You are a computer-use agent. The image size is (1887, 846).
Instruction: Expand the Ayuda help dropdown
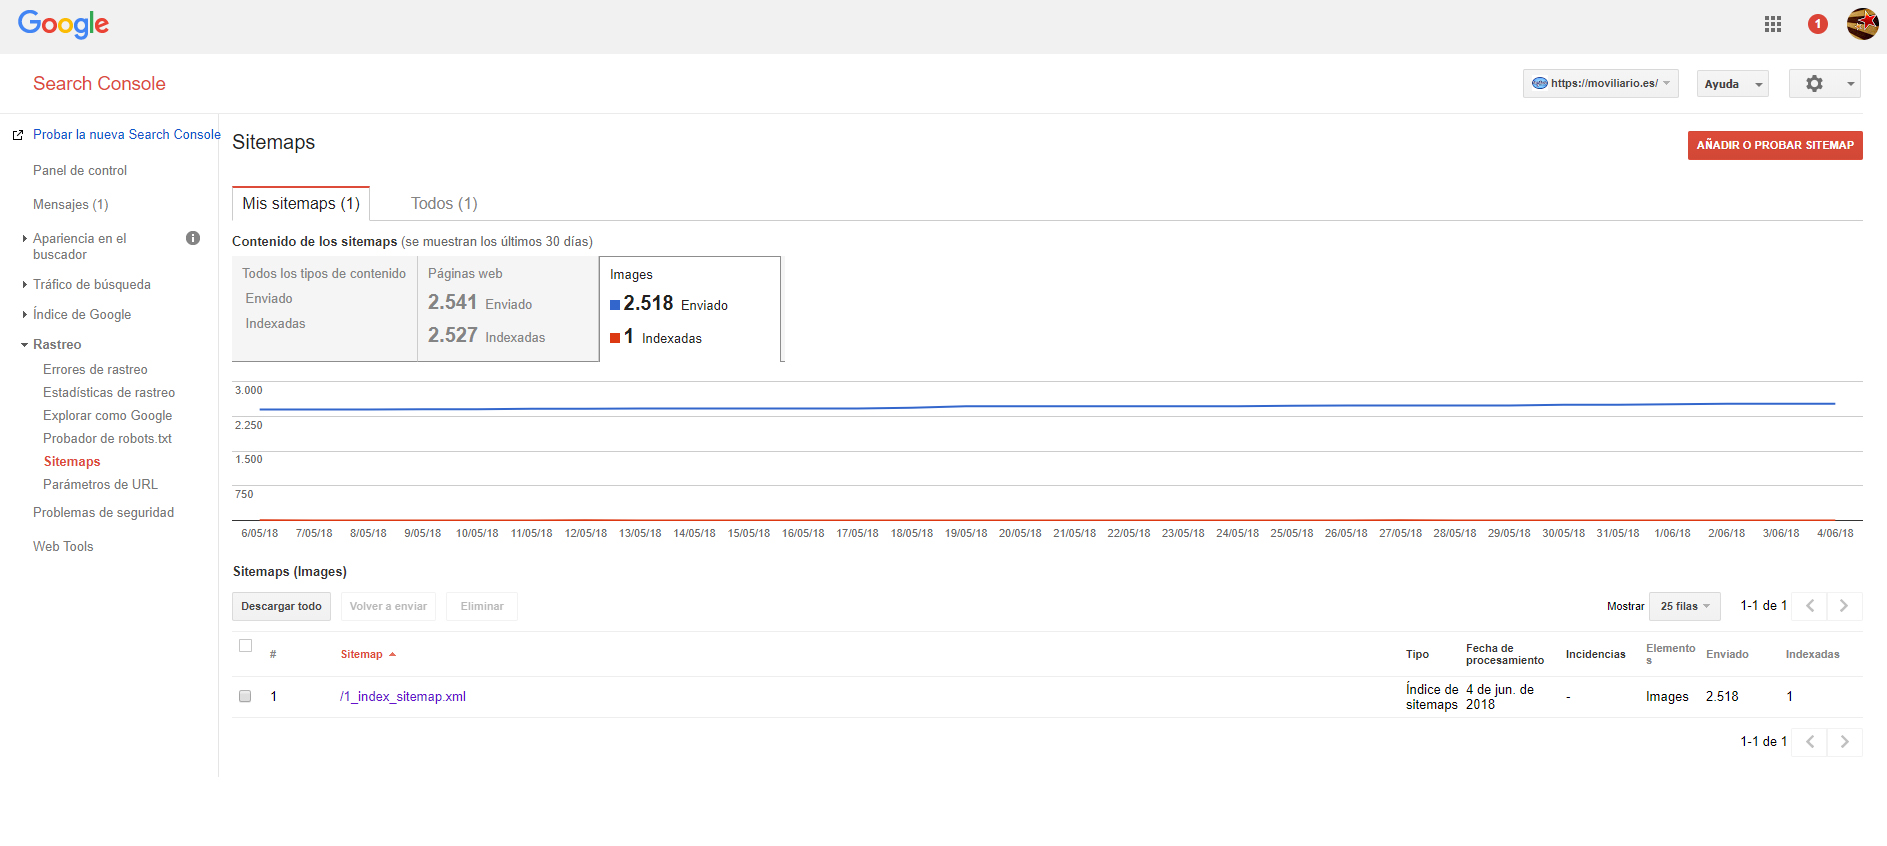(x=1732, y=84)
